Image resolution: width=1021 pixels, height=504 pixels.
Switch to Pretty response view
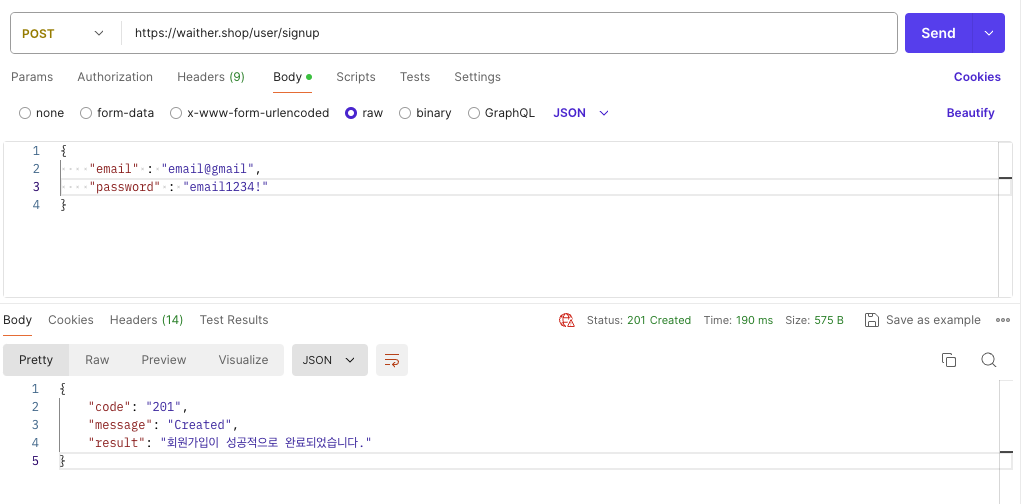tap(36, 360)
